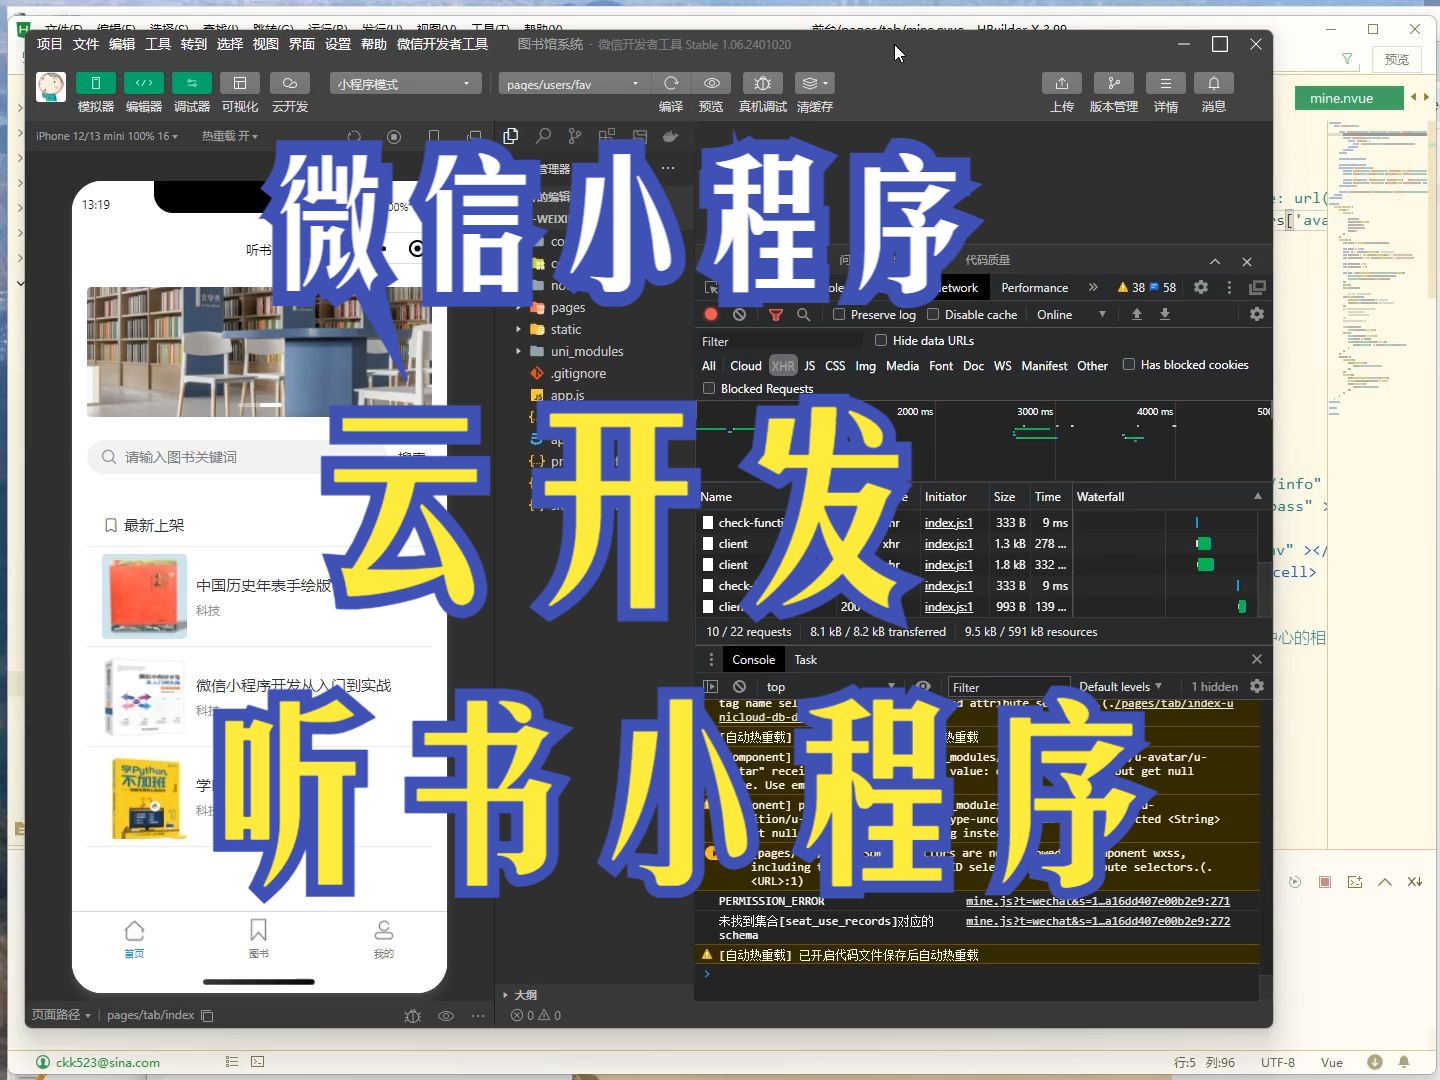Open the search icon in editor sidebar
The height and width of the screenshot is (1080, 1440).
543,136
